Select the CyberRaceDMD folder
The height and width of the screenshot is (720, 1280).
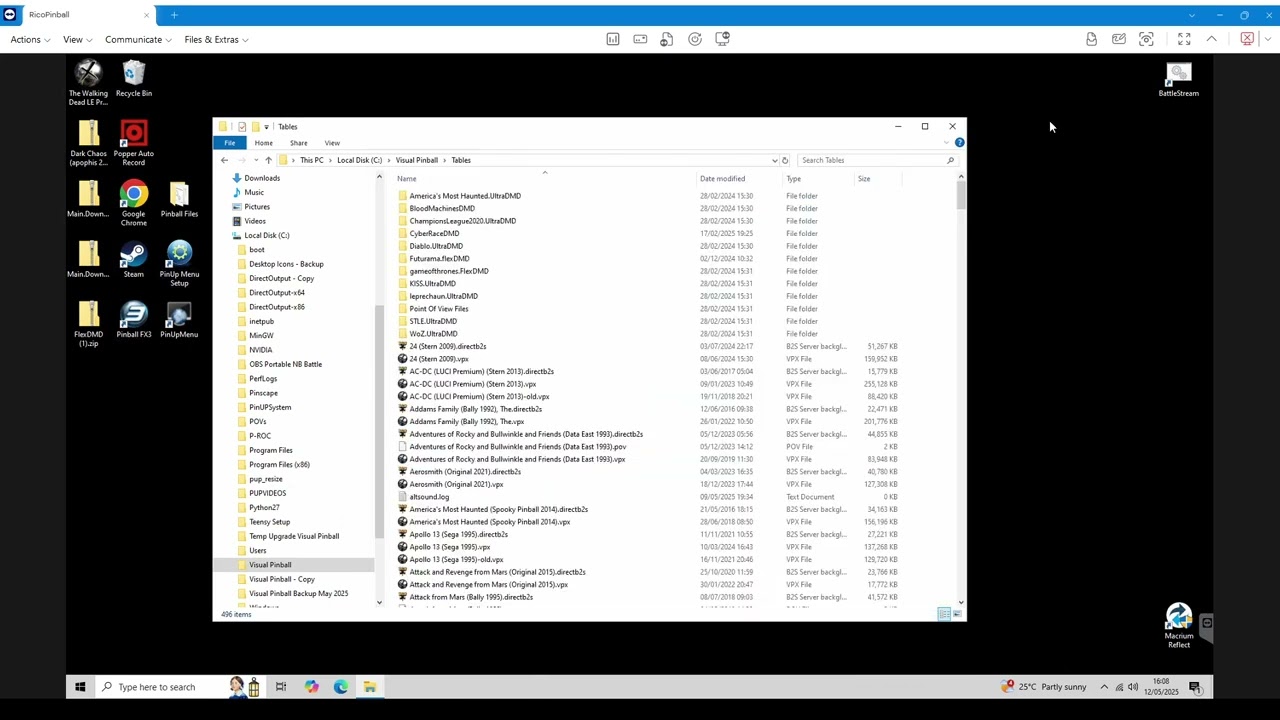tap(434, 233)
